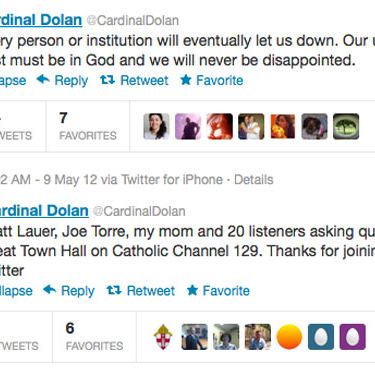Click the Reply arrow icon on first tweet
Viewport: 375px width, 375px height.
click(x=43, y=80)
